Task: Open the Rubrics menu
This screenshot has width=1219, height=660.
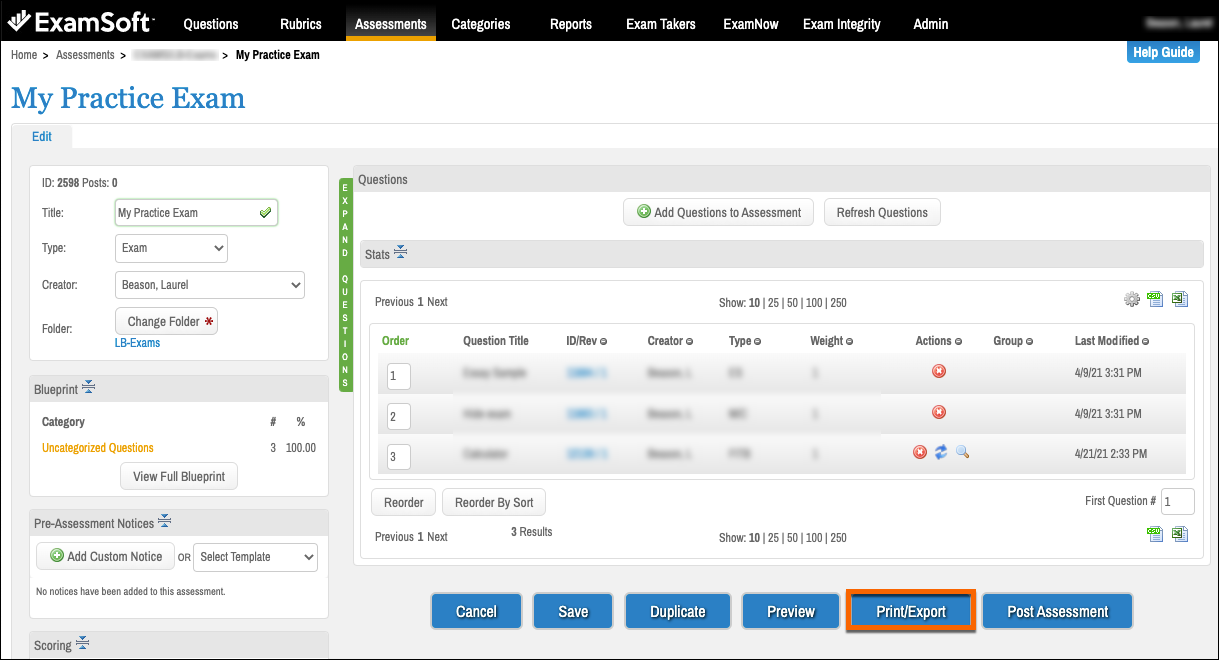Action: pyautogui.click(x=301, y=24)
